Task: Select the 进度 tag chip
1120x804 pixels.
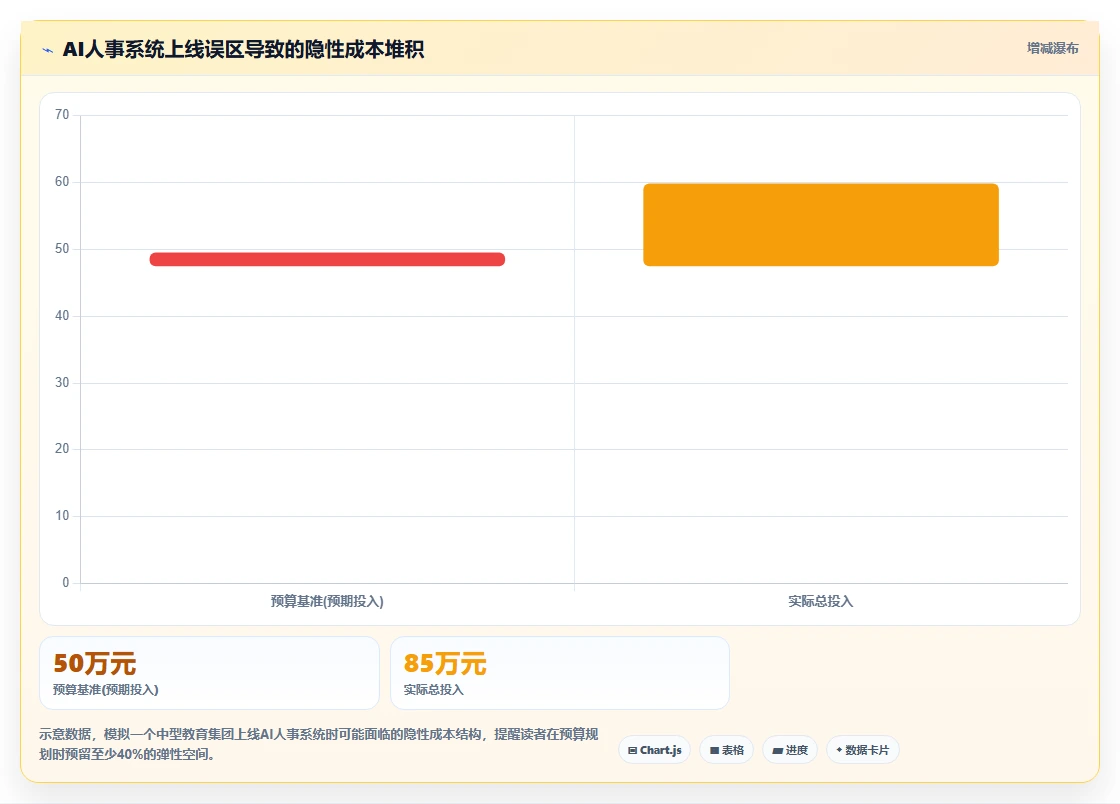Action: pyautogui.click(x=790, y=750)
